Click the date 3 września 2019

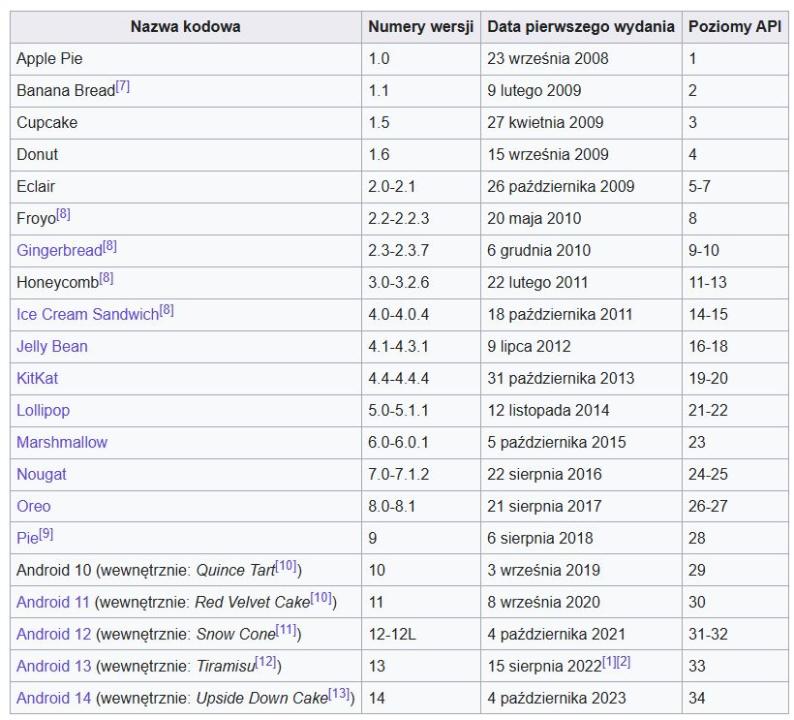(x=543, y=570)
